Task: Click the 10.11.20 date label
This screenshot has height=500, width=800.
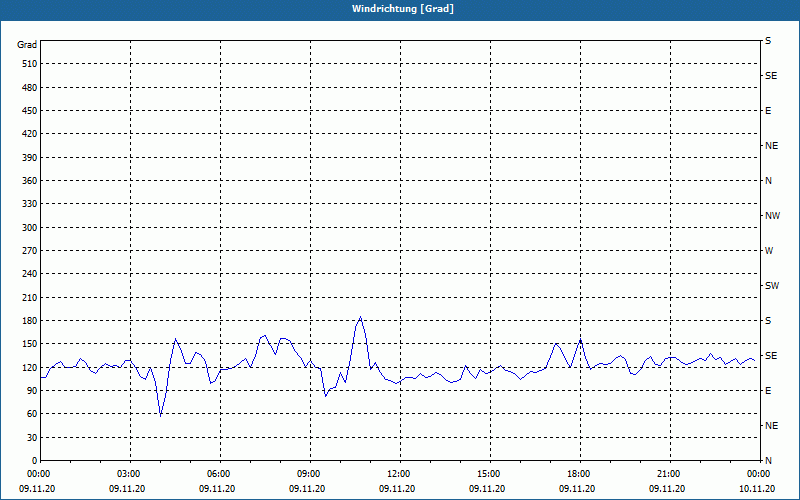Action: pyautogui.click(x=757, y=489)
